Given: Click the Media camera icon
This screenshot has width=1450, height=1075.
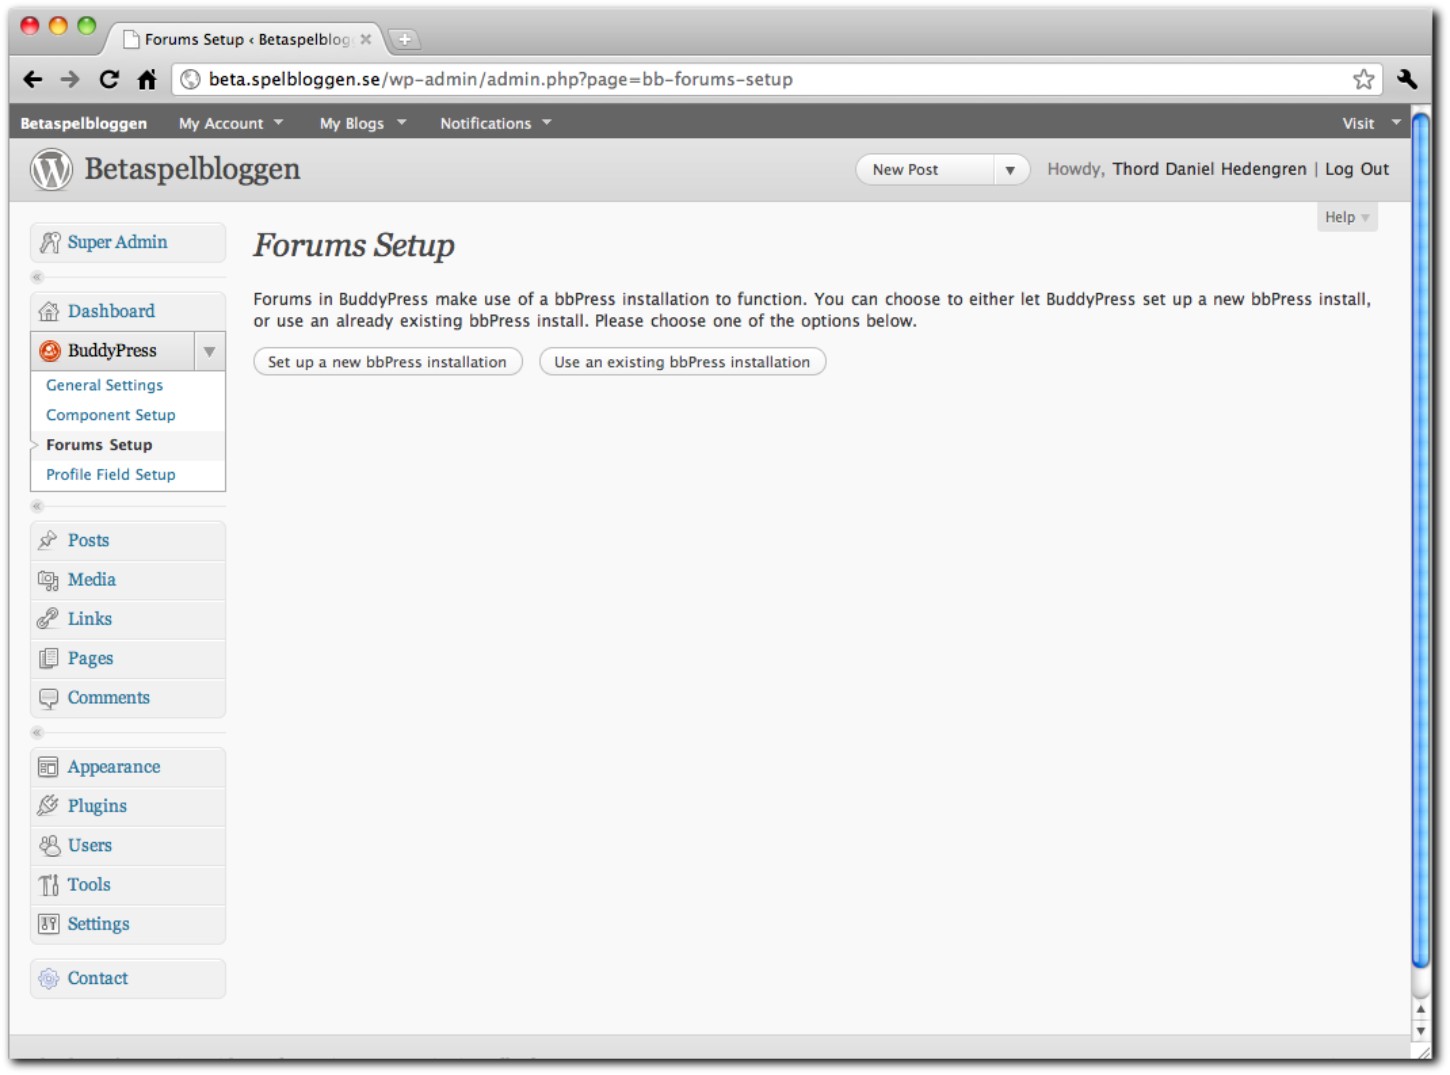Looking at the screenshot, I should pyautogui.click(x=48, y=580).
